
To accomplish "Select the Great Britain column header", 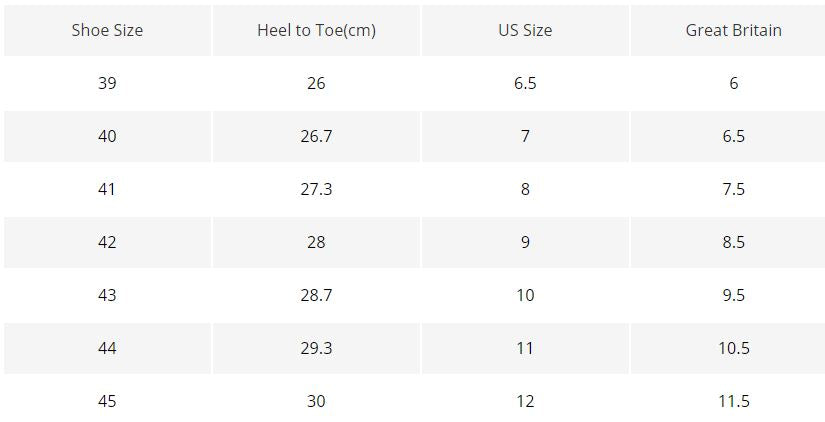I will [733, 30].
